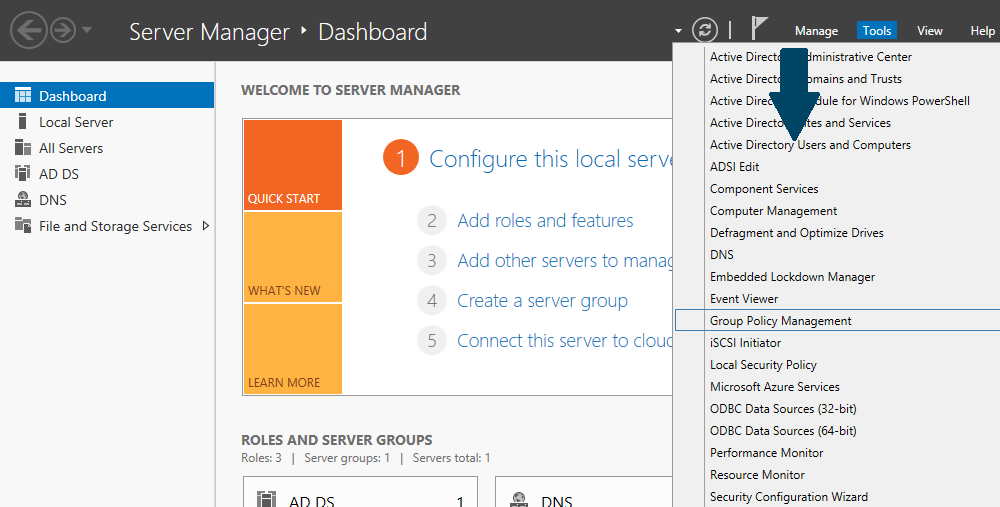Viewport: 1000px width, 507px height.
Task: Click the refresh icon
Action: [705, 30]
